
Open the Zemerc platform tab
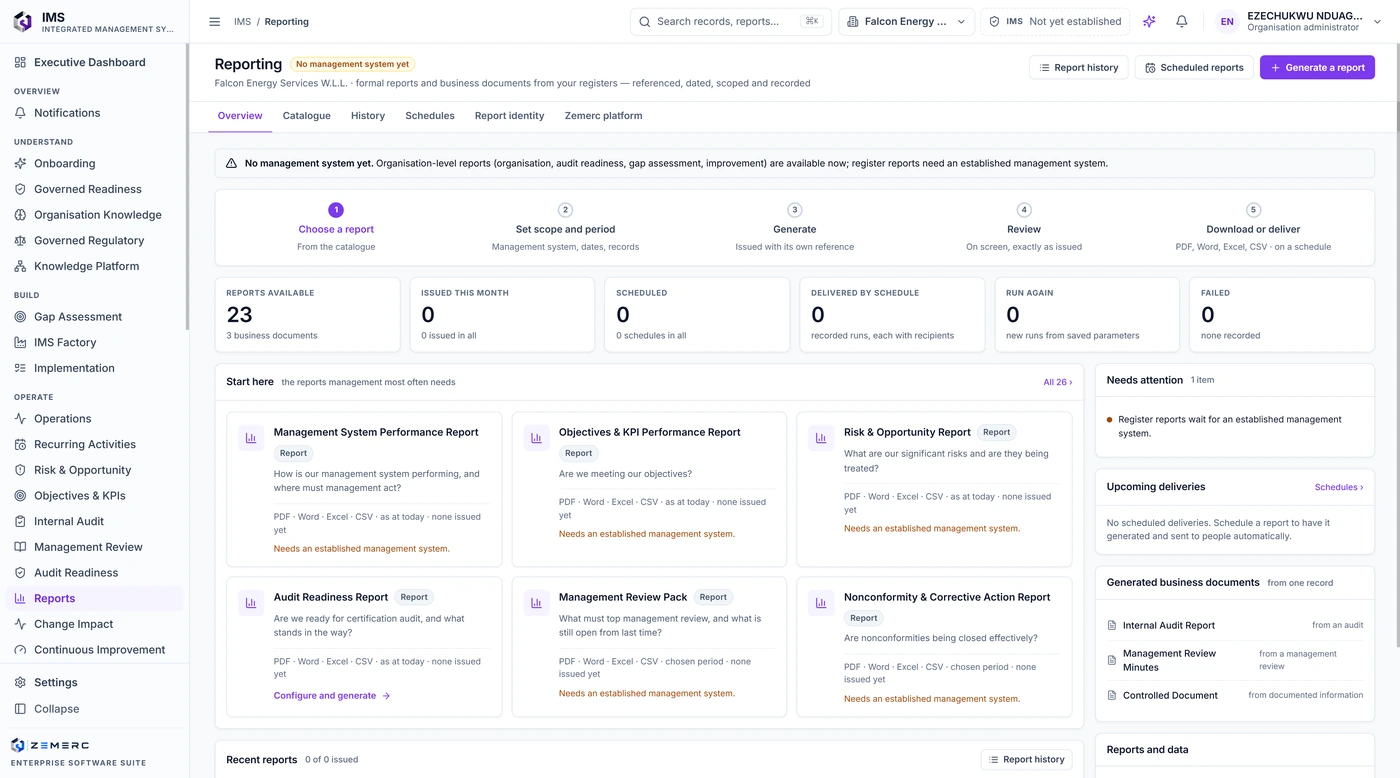click(603, 116)
